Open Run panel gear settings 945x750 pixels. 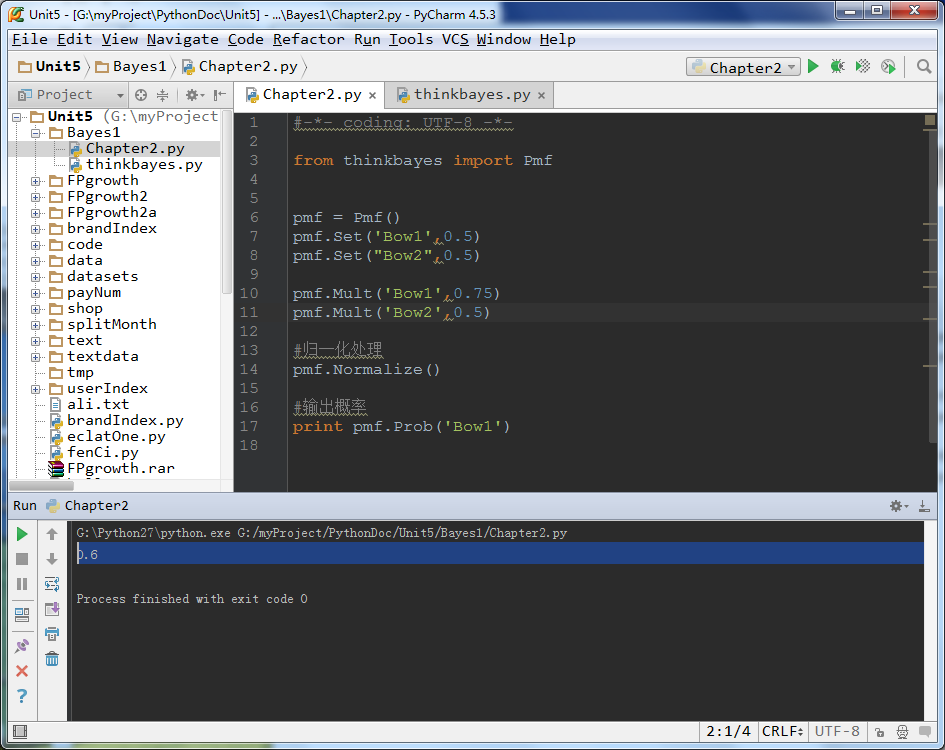click(x=899, y=506)
